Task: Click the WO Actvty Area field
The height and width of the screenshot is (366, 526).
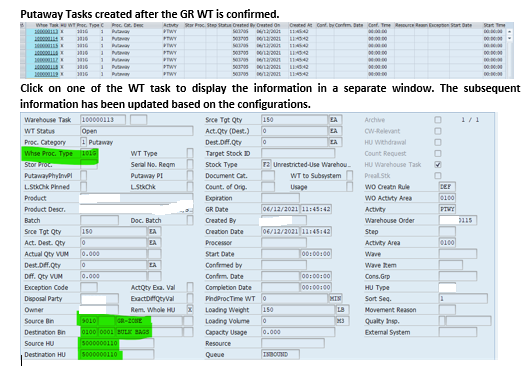Action: coord(447,198)
